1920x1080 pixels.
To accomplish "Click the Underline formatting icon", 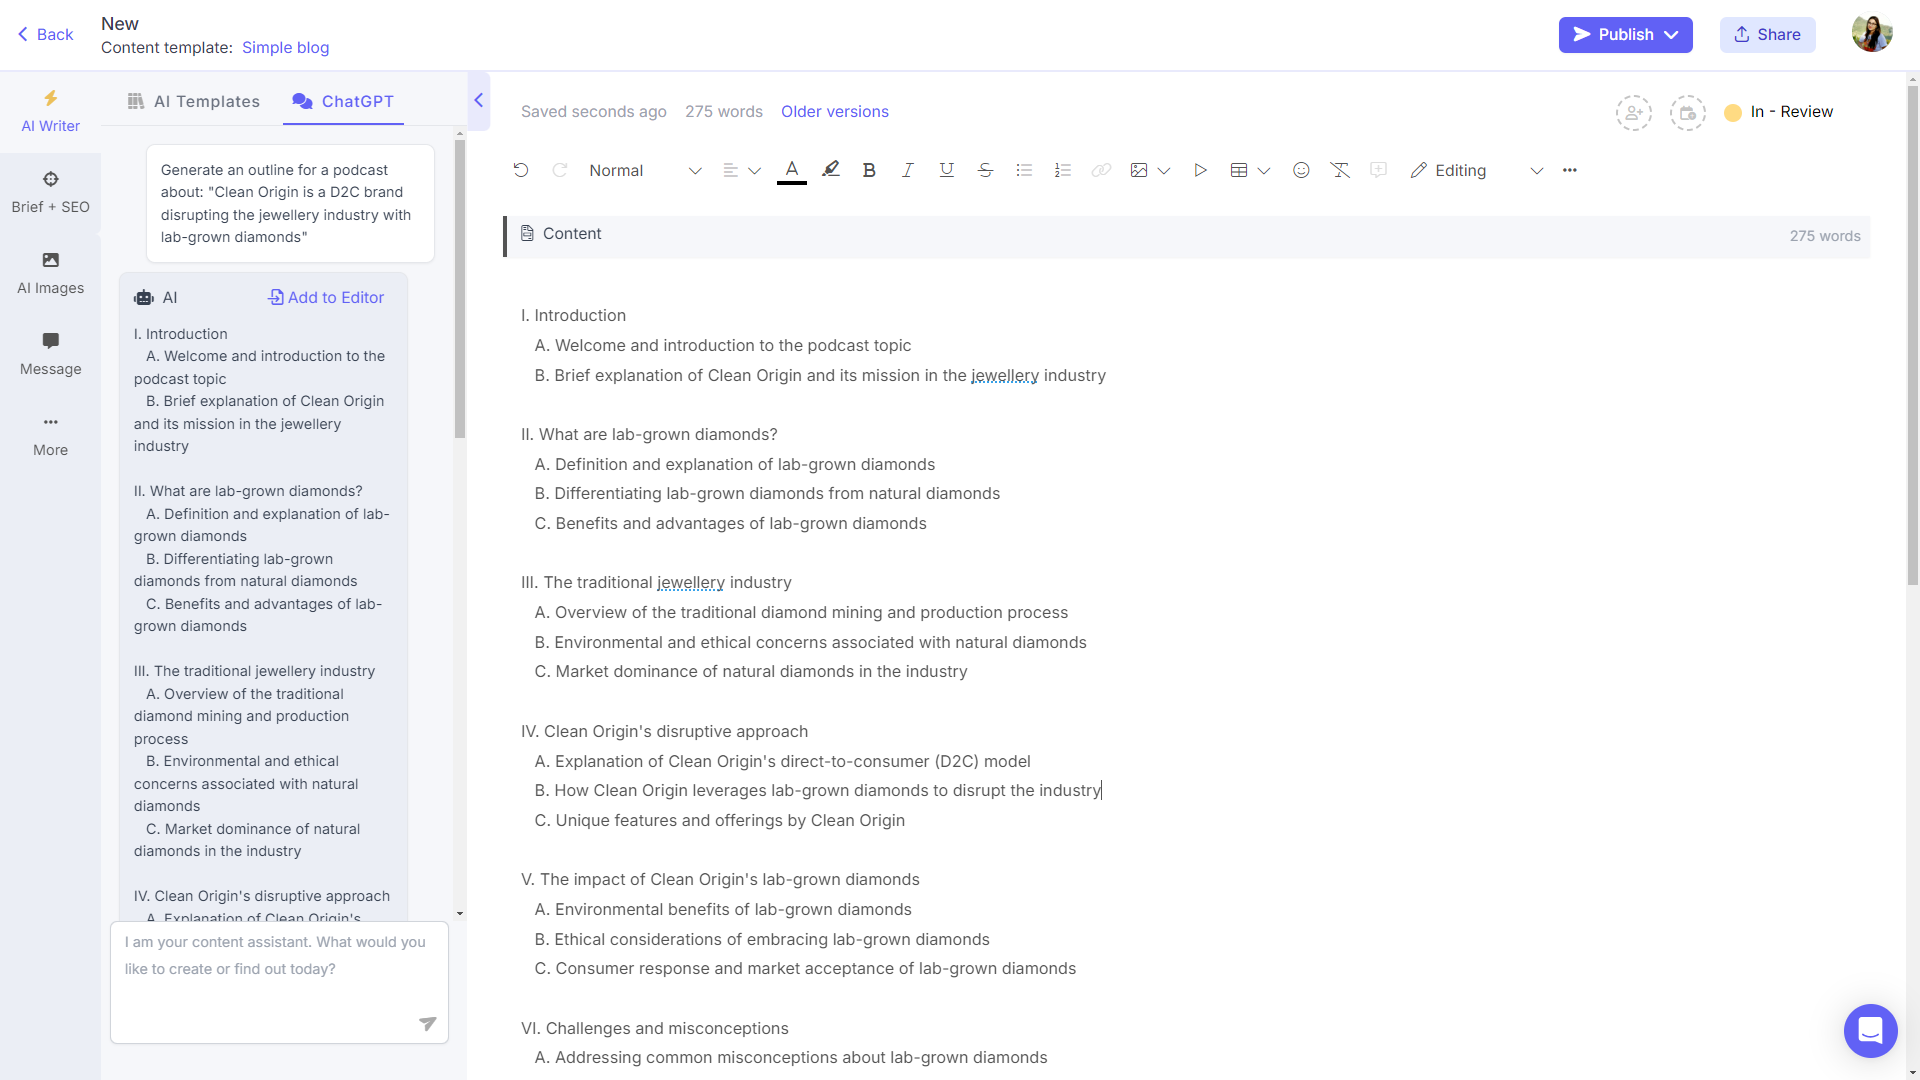I will (945, 170).
